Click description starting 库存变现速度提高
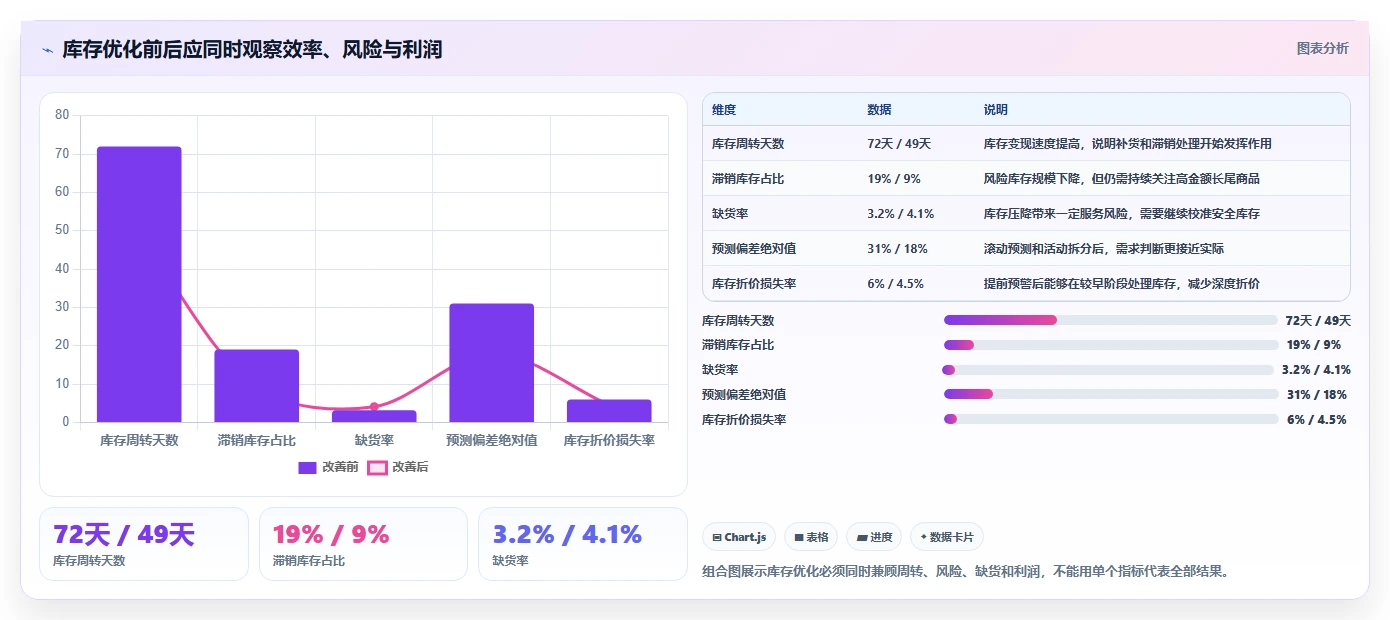 coord(1128,144)
